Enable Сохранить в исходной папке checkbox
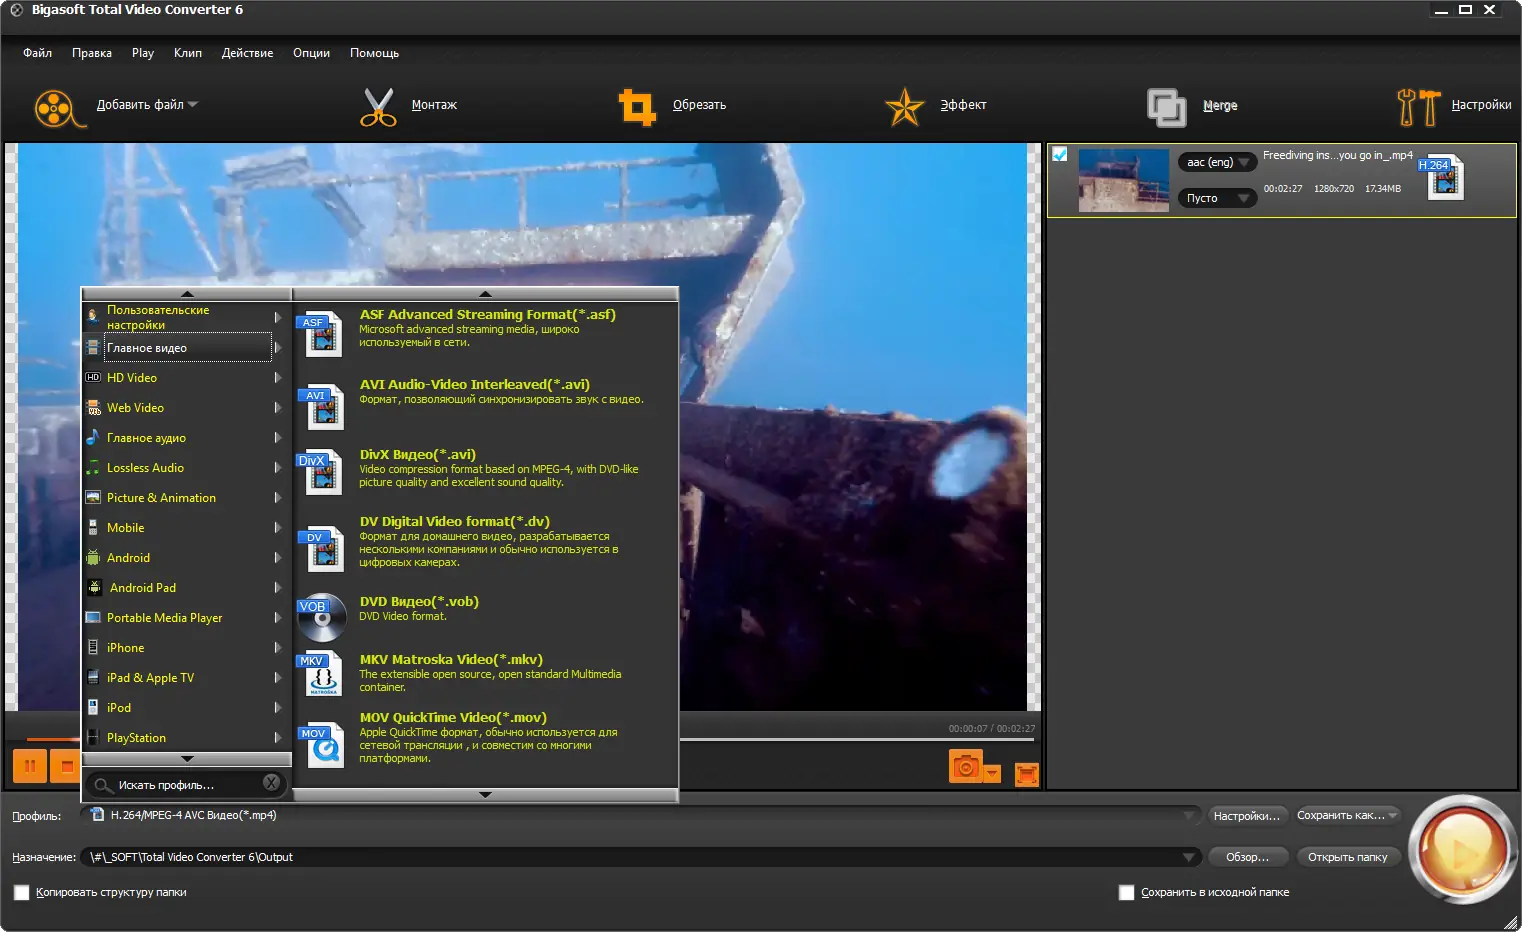 [1127, 892]
